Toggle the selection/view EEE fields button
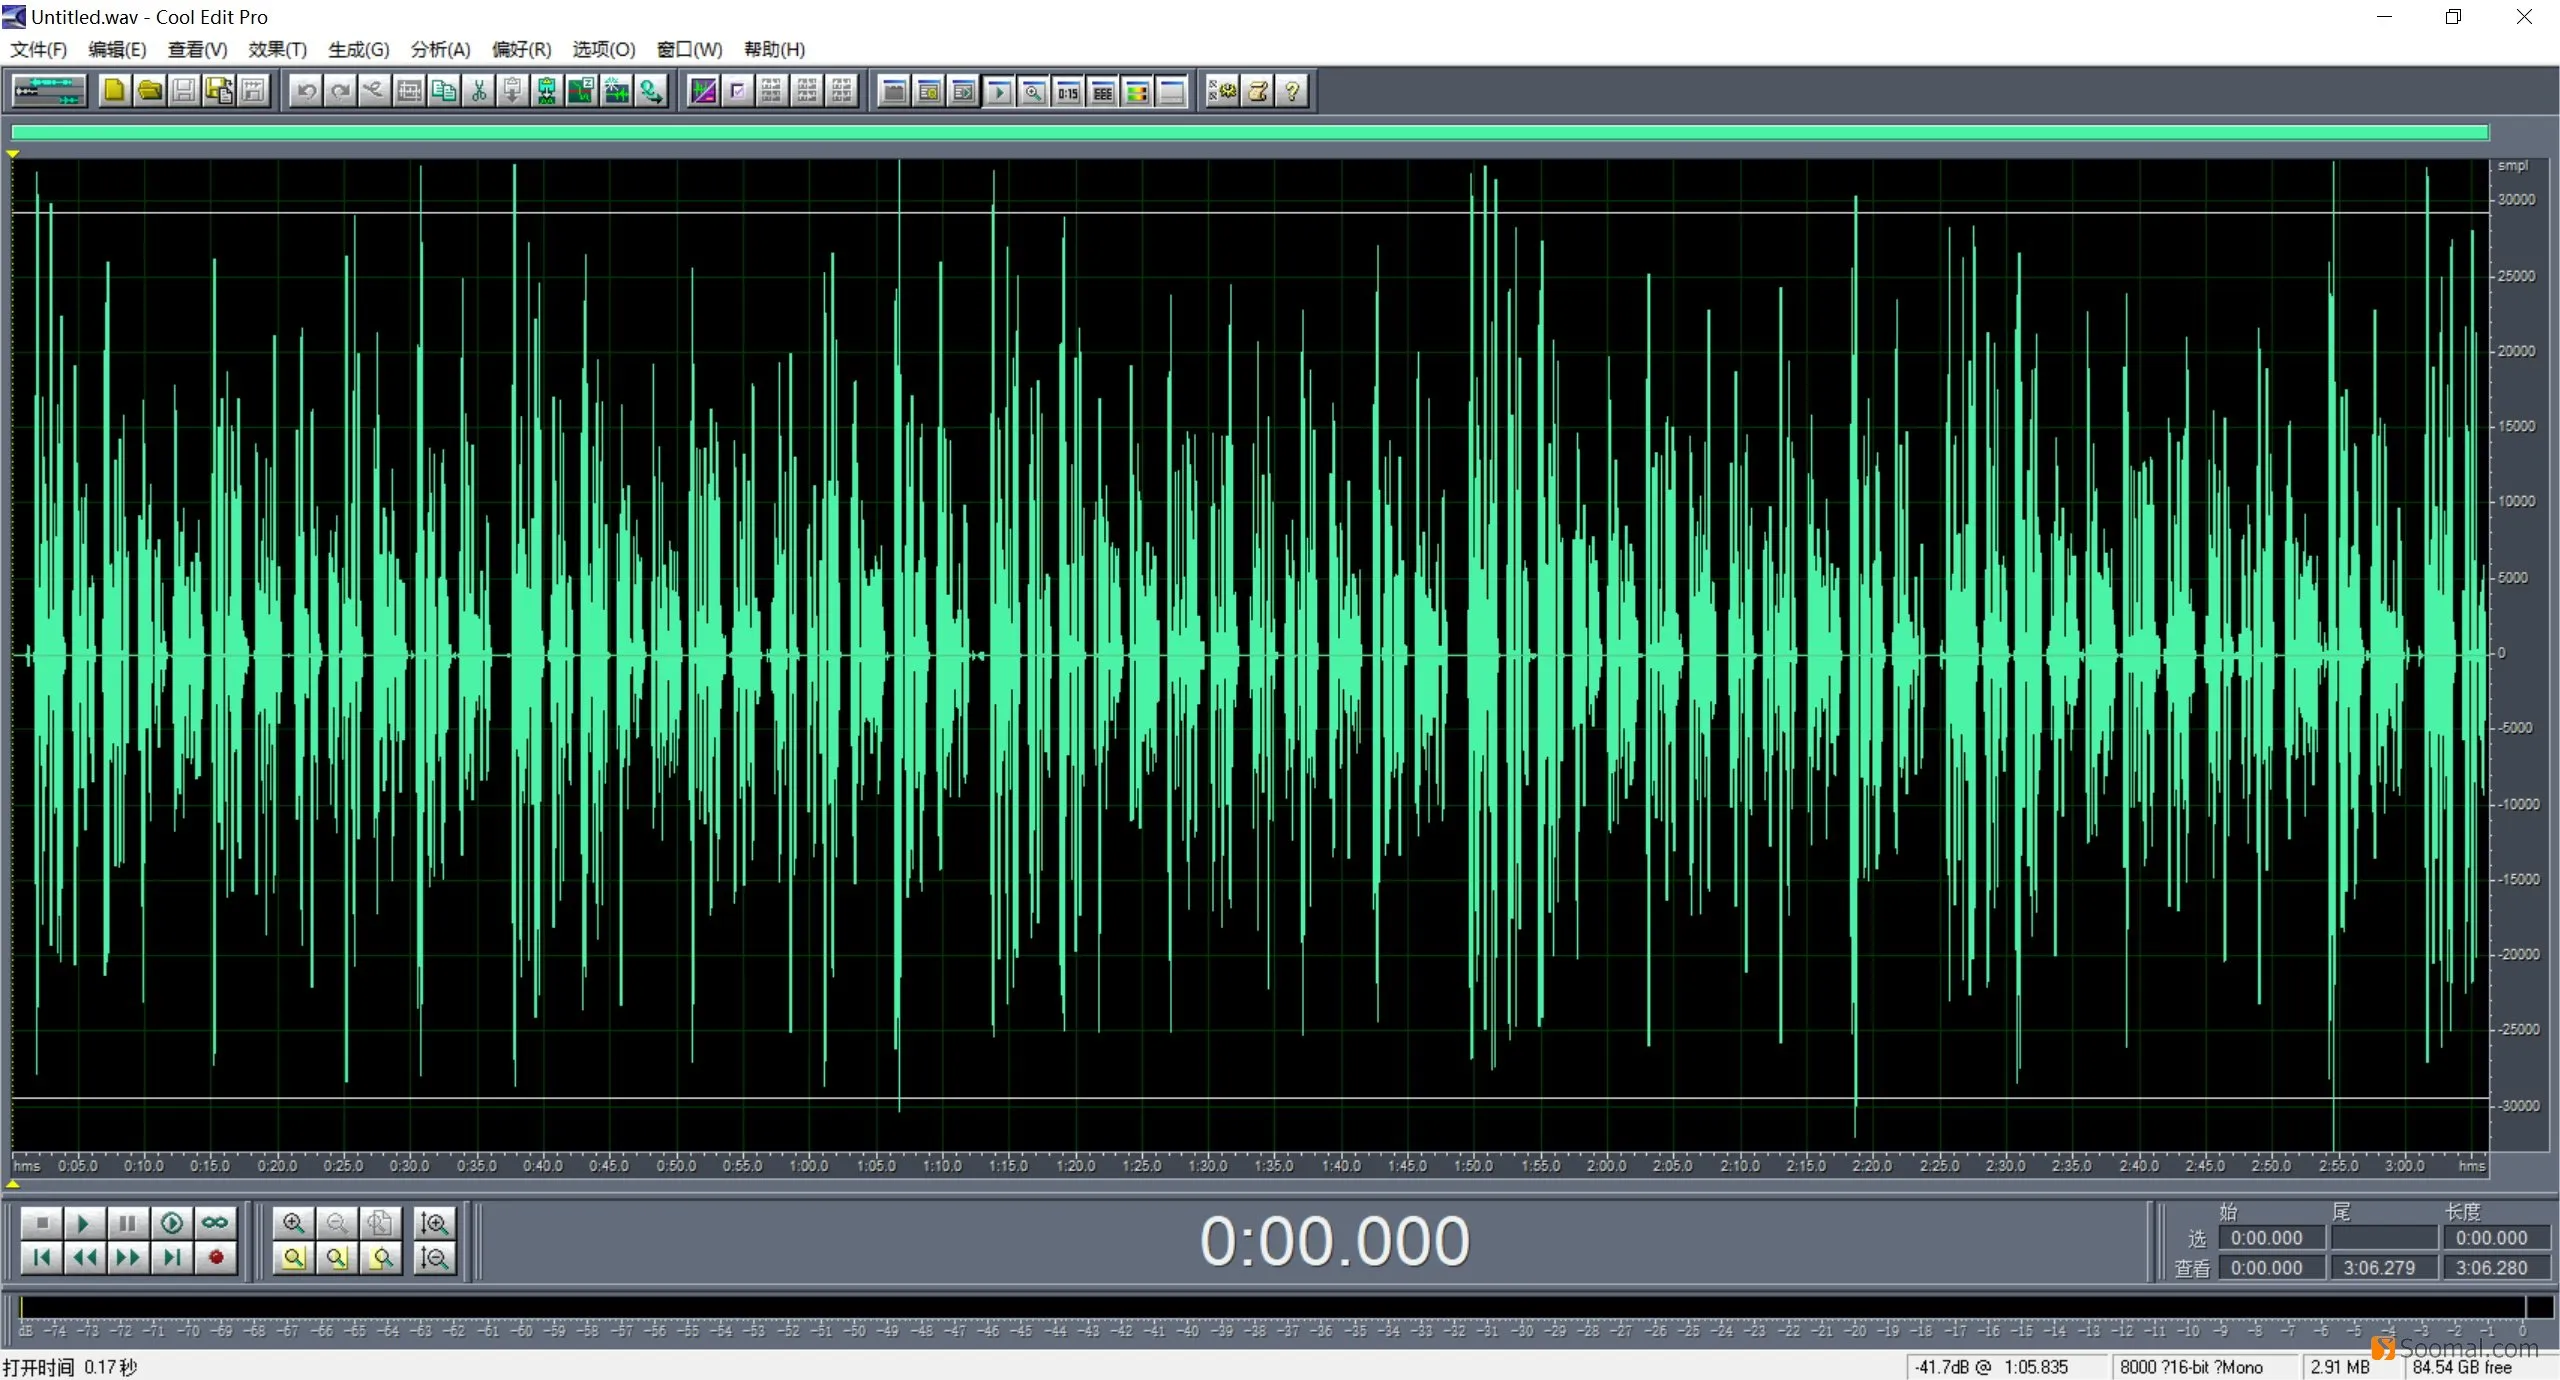The height and width of the screenshot is (1380, 2560). coord(1103,92)
